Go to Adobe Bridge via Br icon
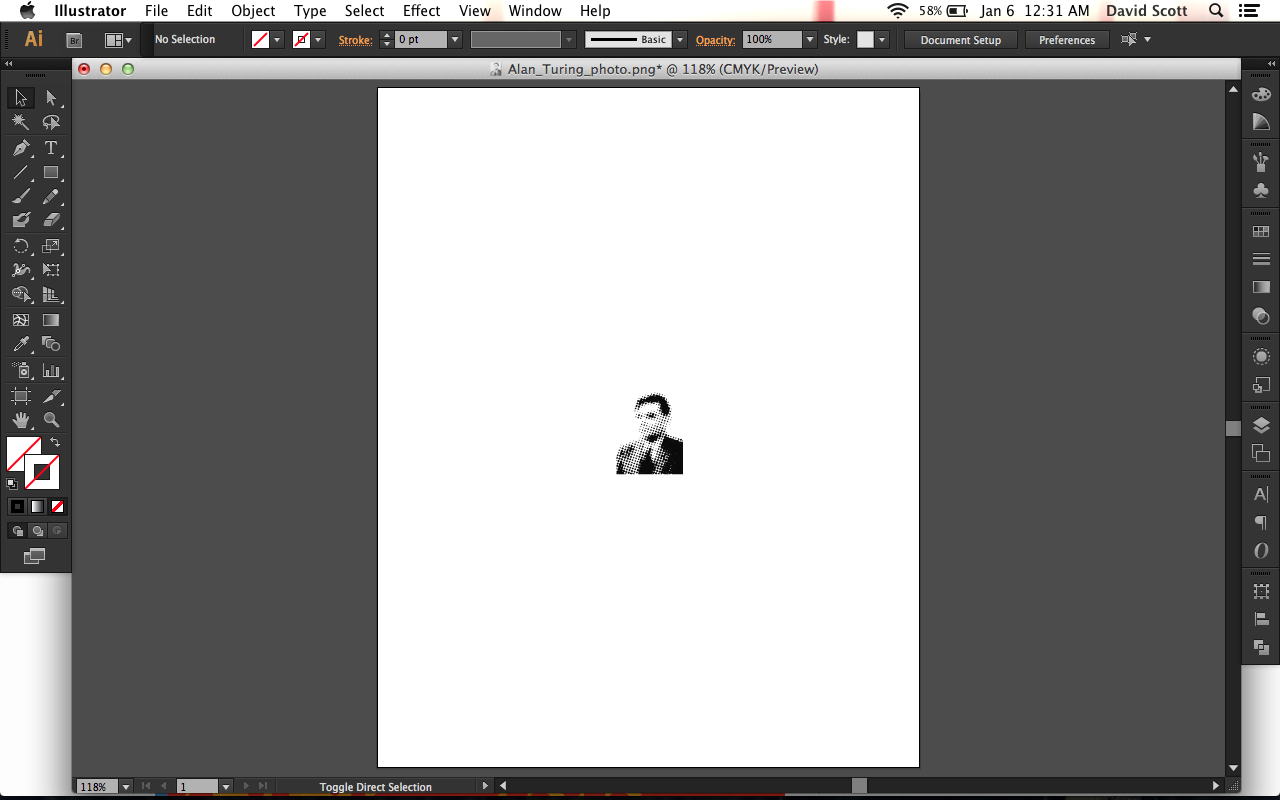Viewport: 1280px width, 800px height. [x=74, y=40]
